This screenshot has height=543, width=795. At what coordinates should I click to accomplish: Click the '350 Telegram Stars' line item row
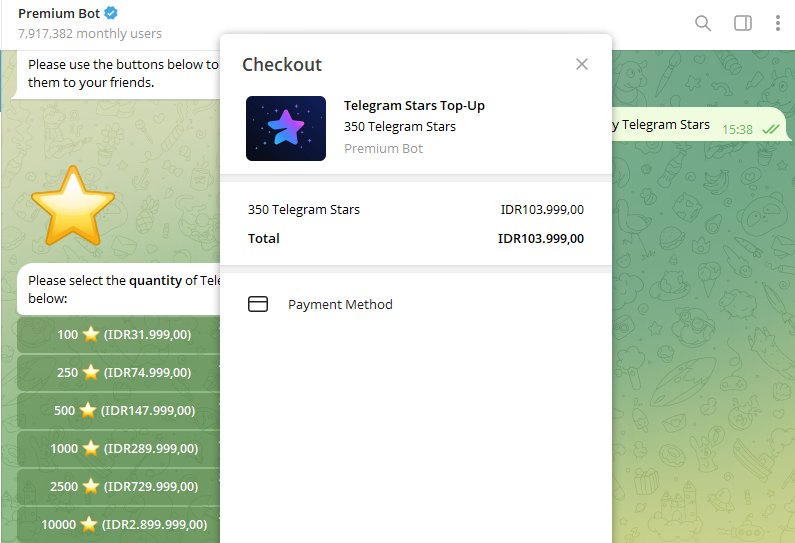pos(416,209)
